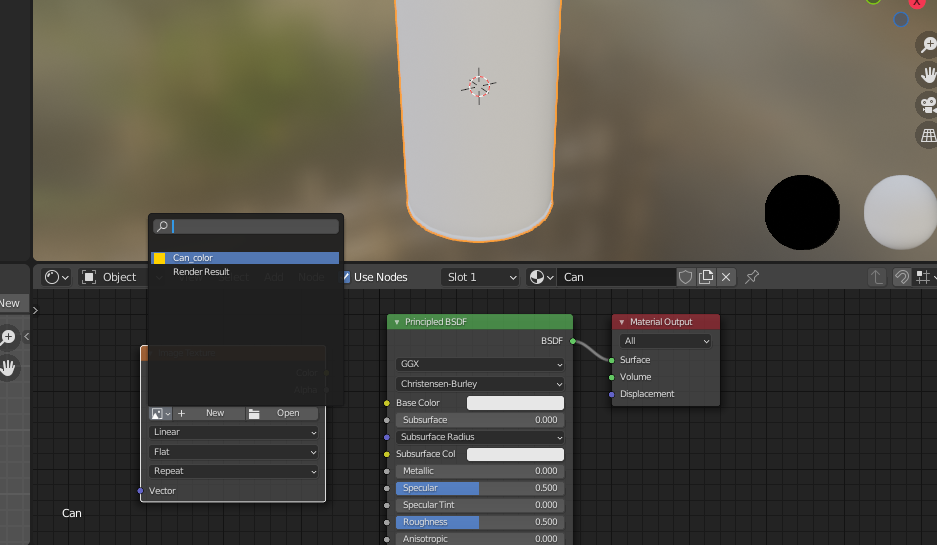The width and height of the screenshot is (937, 545).
Task: Switch perspective/orthographic with grid icon
Action: [x=928, y=136]
